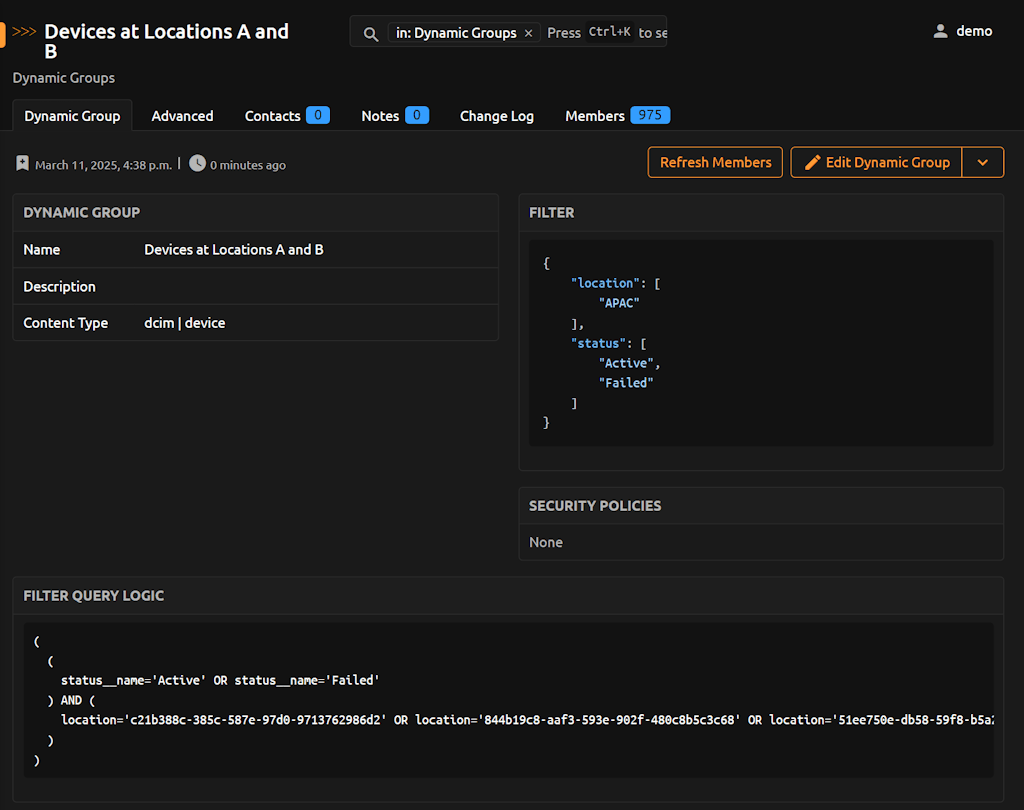Click the clock last-updated icon
This screenshot has height=810, width=1024.
tap(197, 163)
